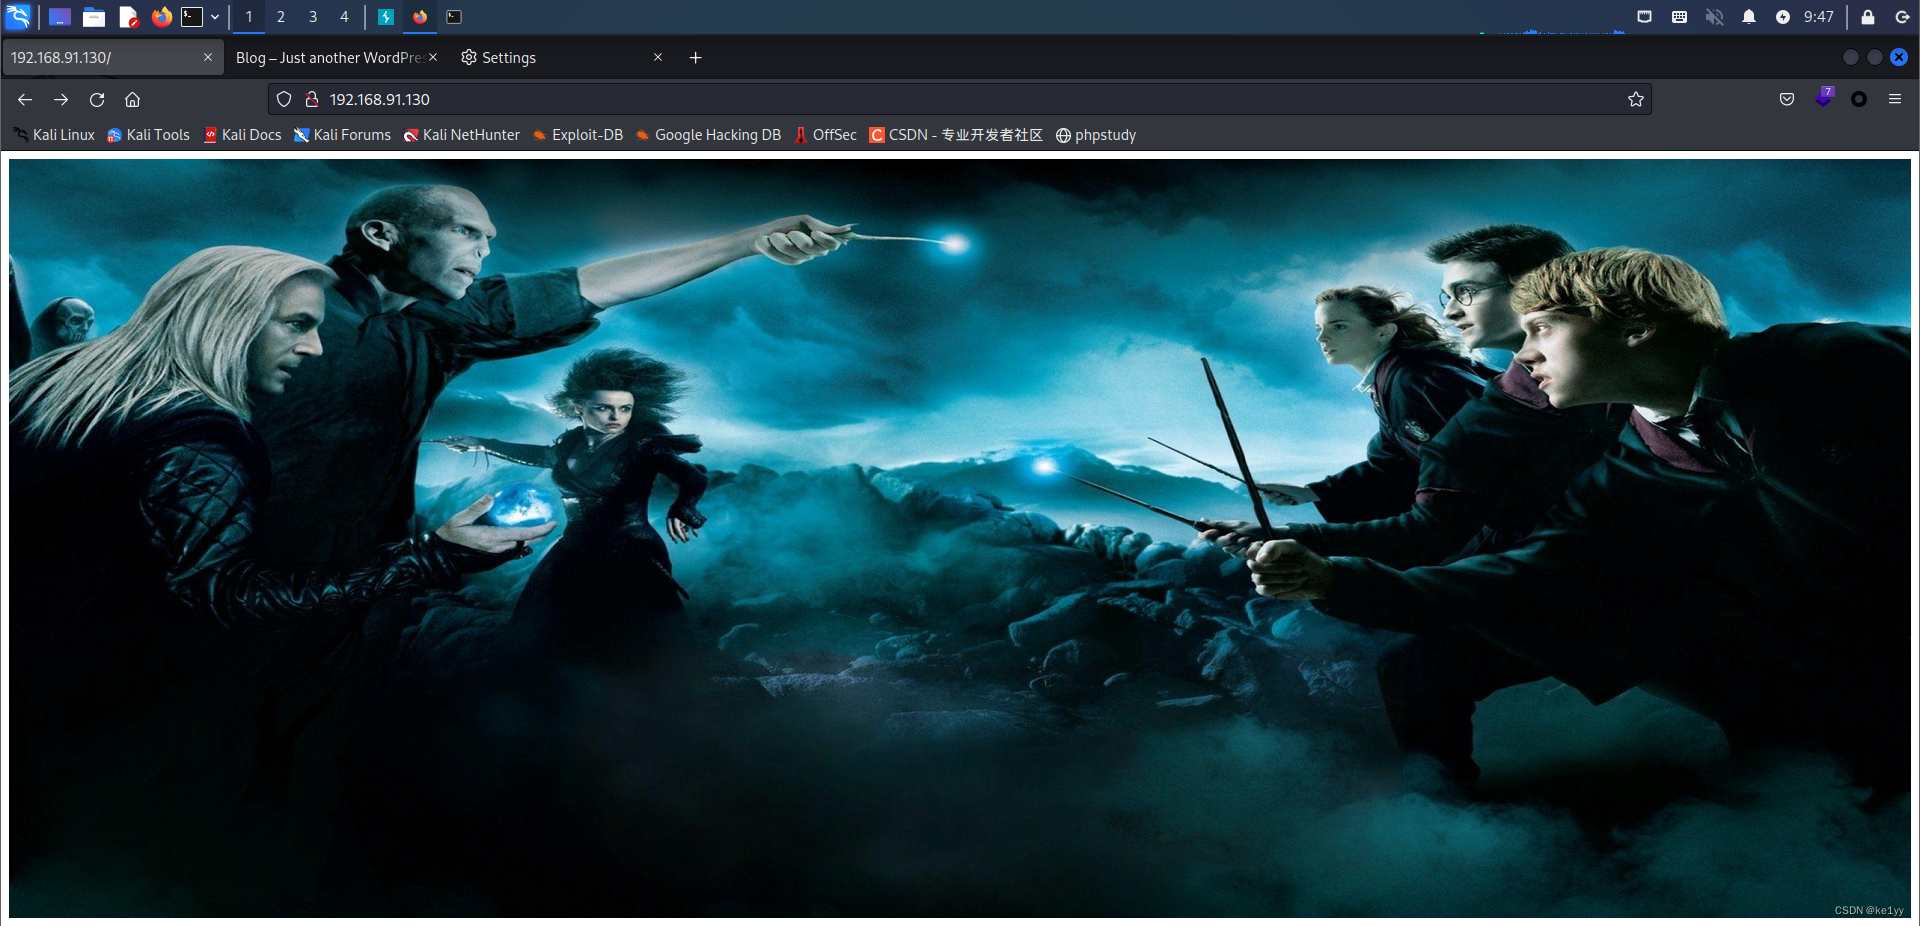This screenshot has height=926, width=1920.
Task: Open tracking protection shield in address bar
Action: [x=284, y=99]
